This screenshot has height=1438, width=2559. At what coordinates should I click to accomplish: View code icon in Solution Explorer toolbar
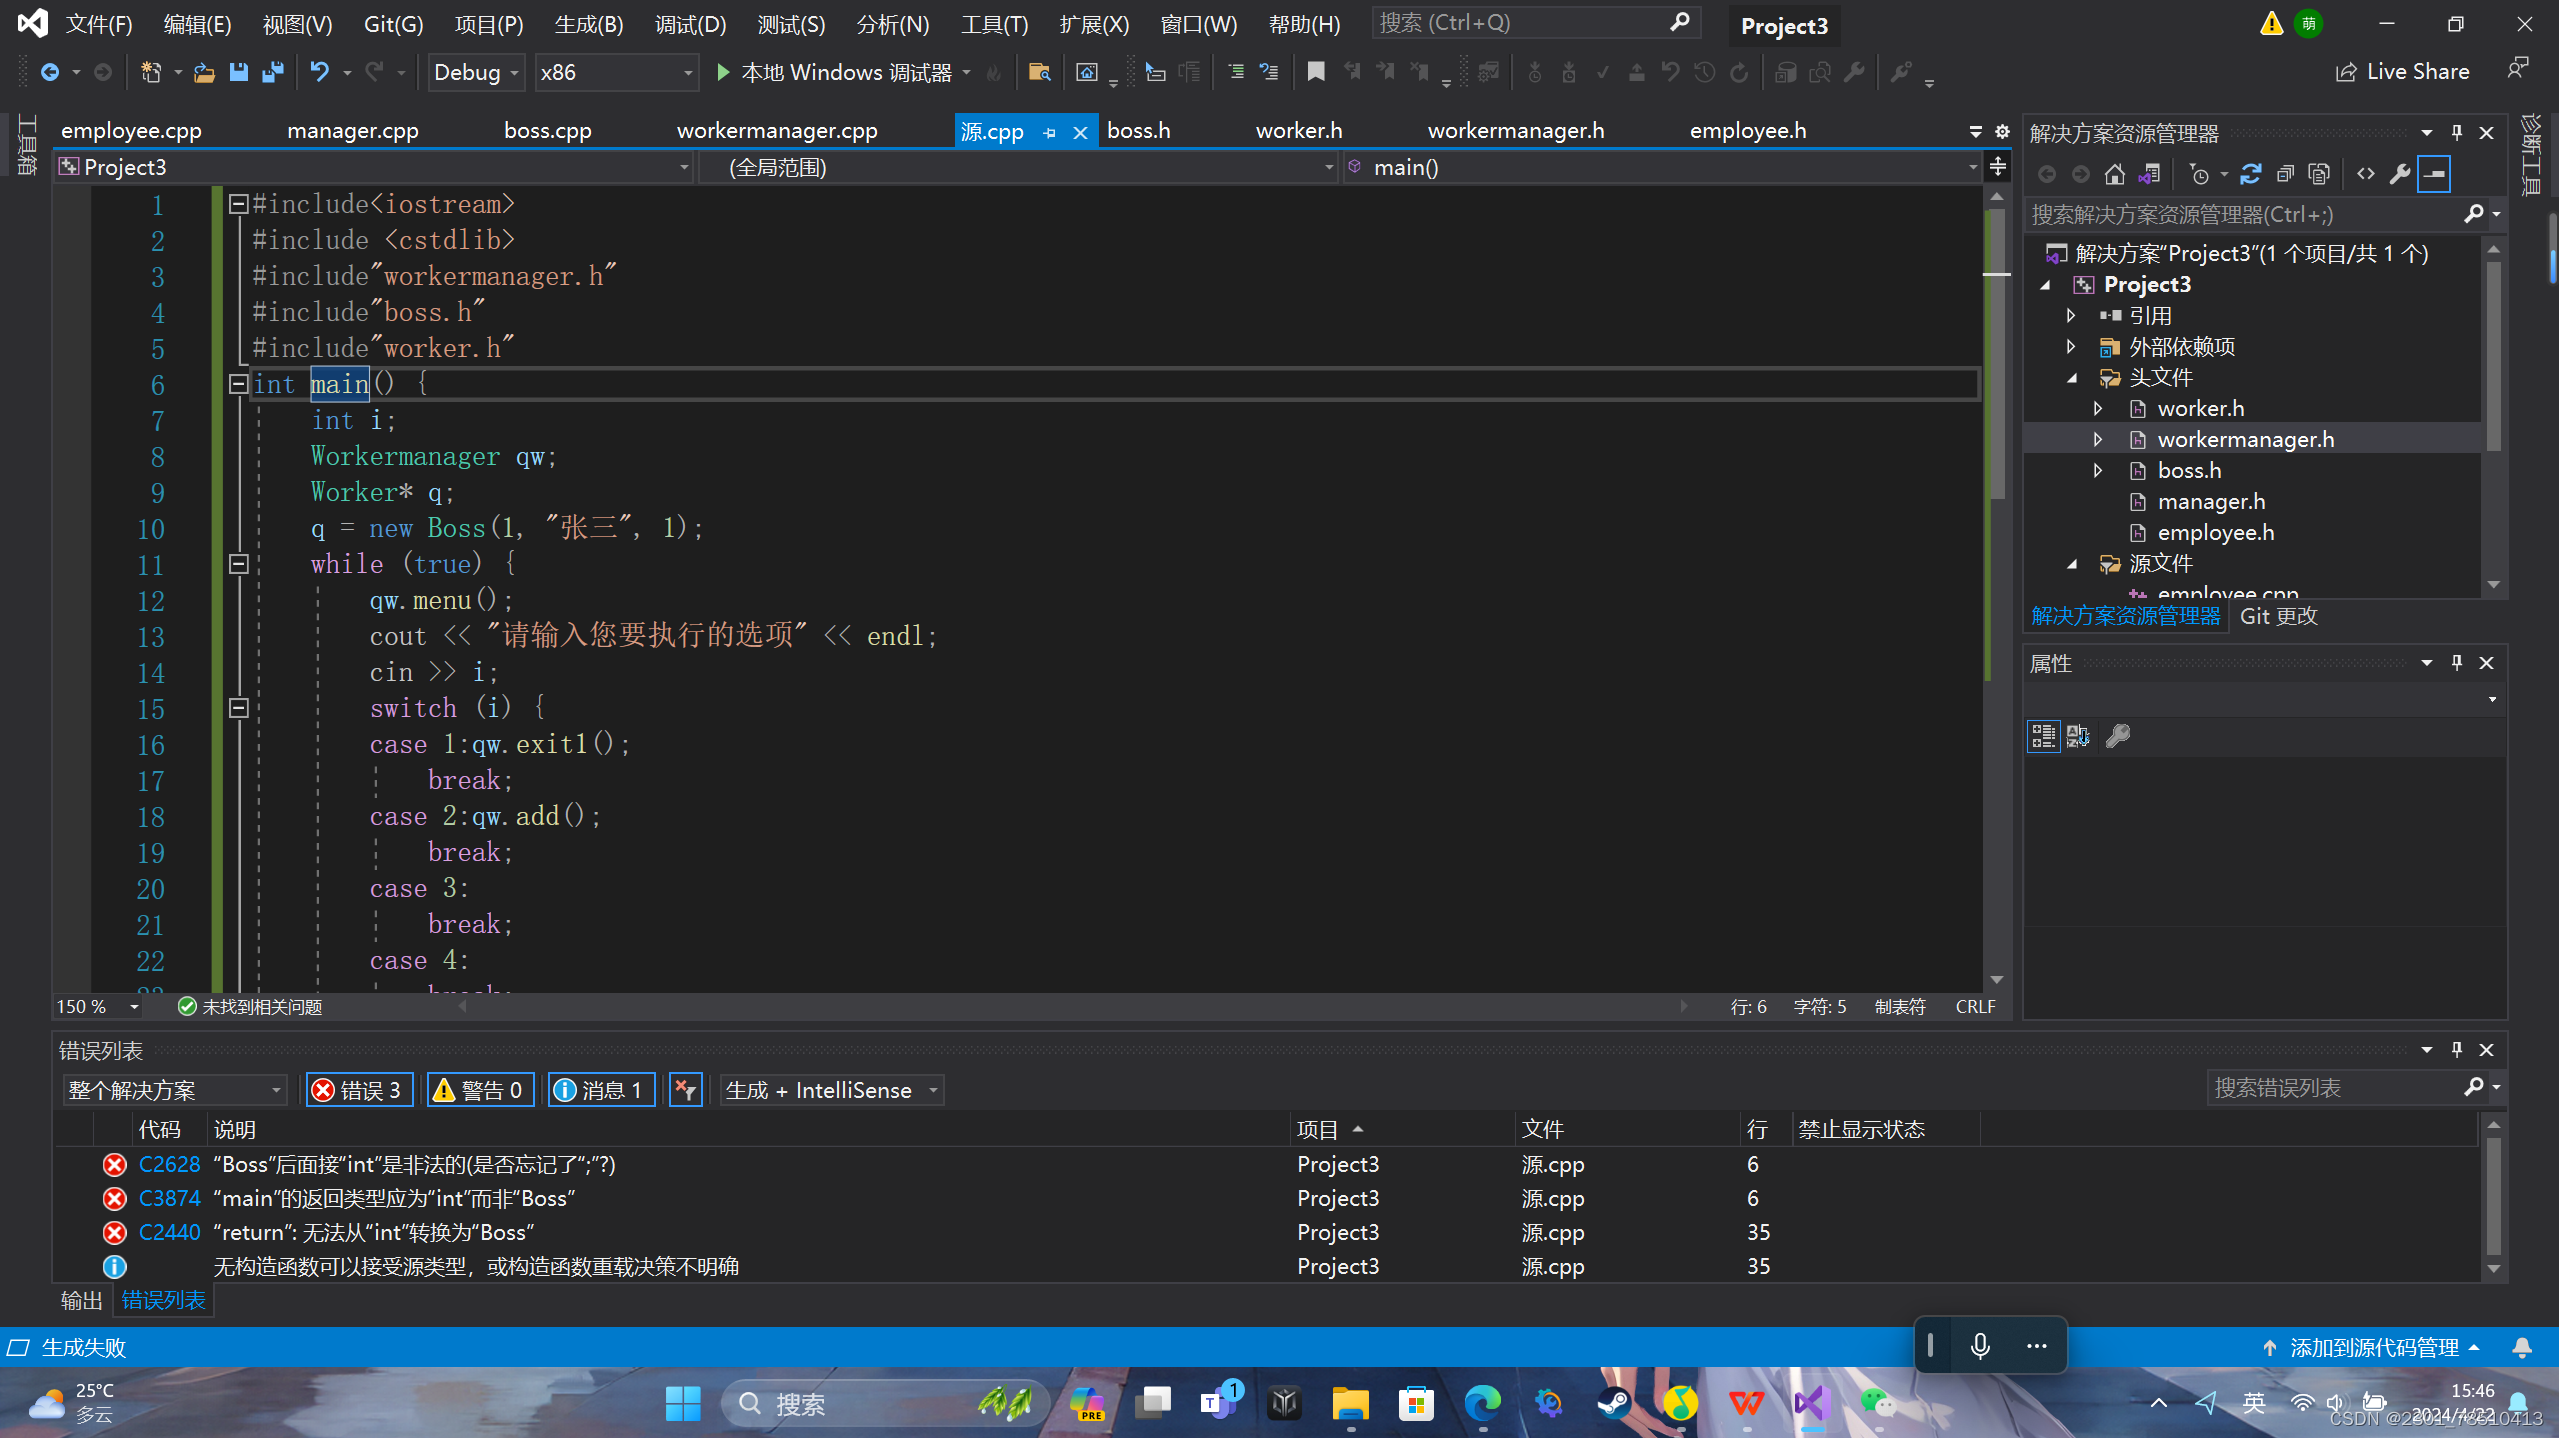point(2366,174)
